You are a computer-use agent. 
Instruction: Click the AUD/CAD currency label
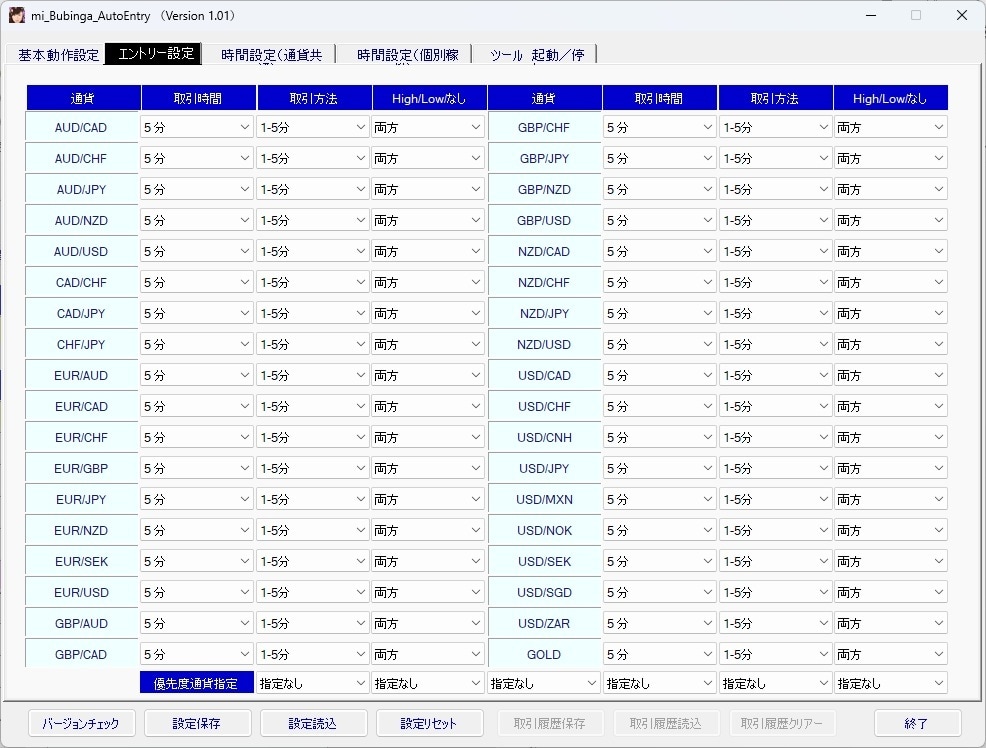click(81, 128)
